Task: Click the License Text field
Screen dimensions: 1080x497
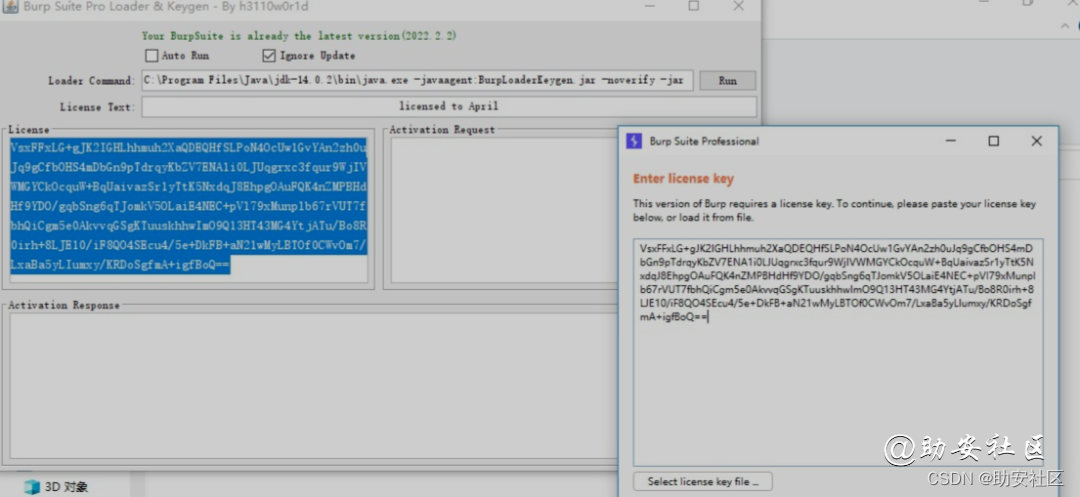Action: [449, 107]
